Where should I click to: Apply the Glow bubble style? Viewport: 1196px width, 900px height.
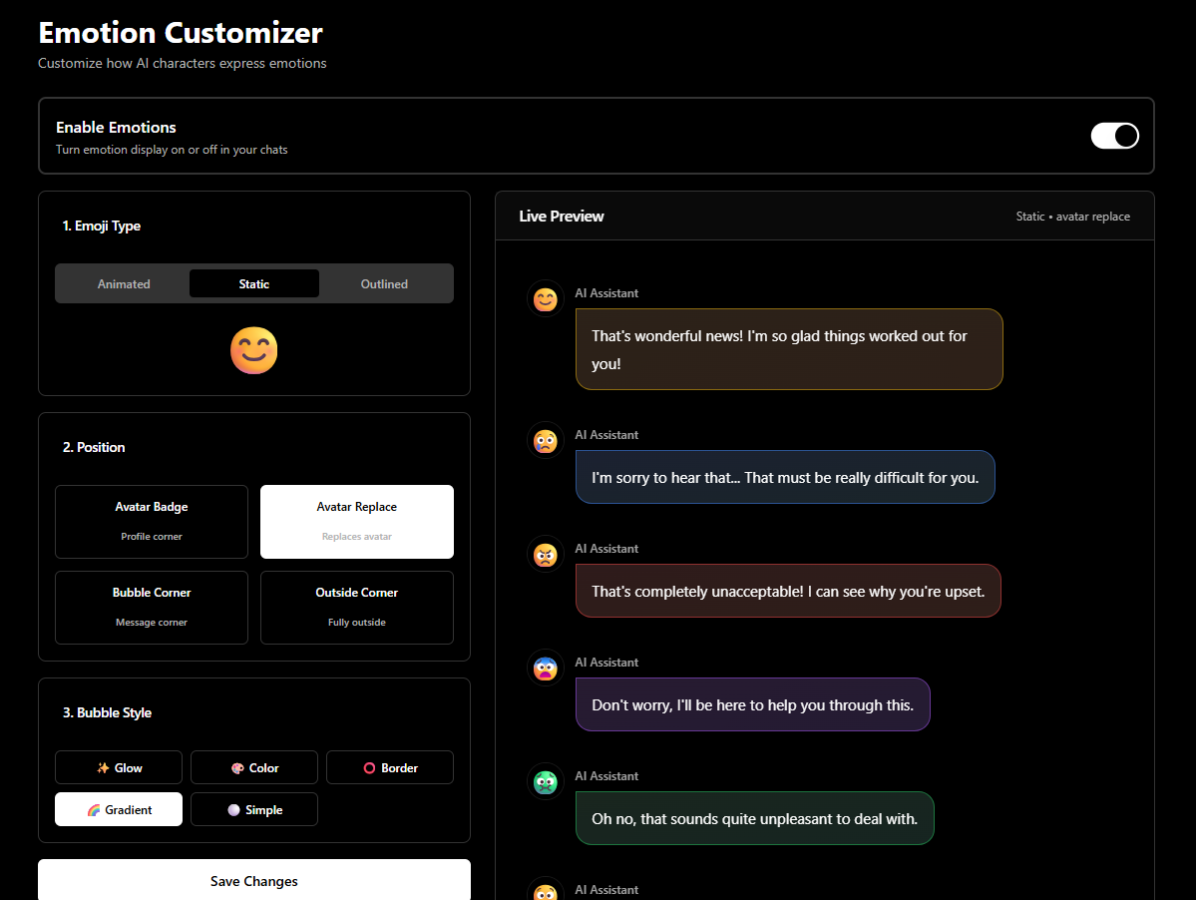point(119,768)
